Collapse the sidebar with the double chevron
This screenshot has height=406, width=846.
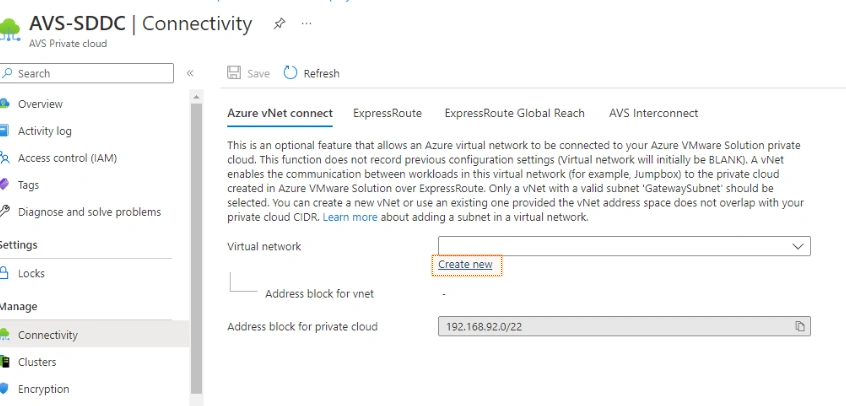pyautogui.click(x=190, y=73)
